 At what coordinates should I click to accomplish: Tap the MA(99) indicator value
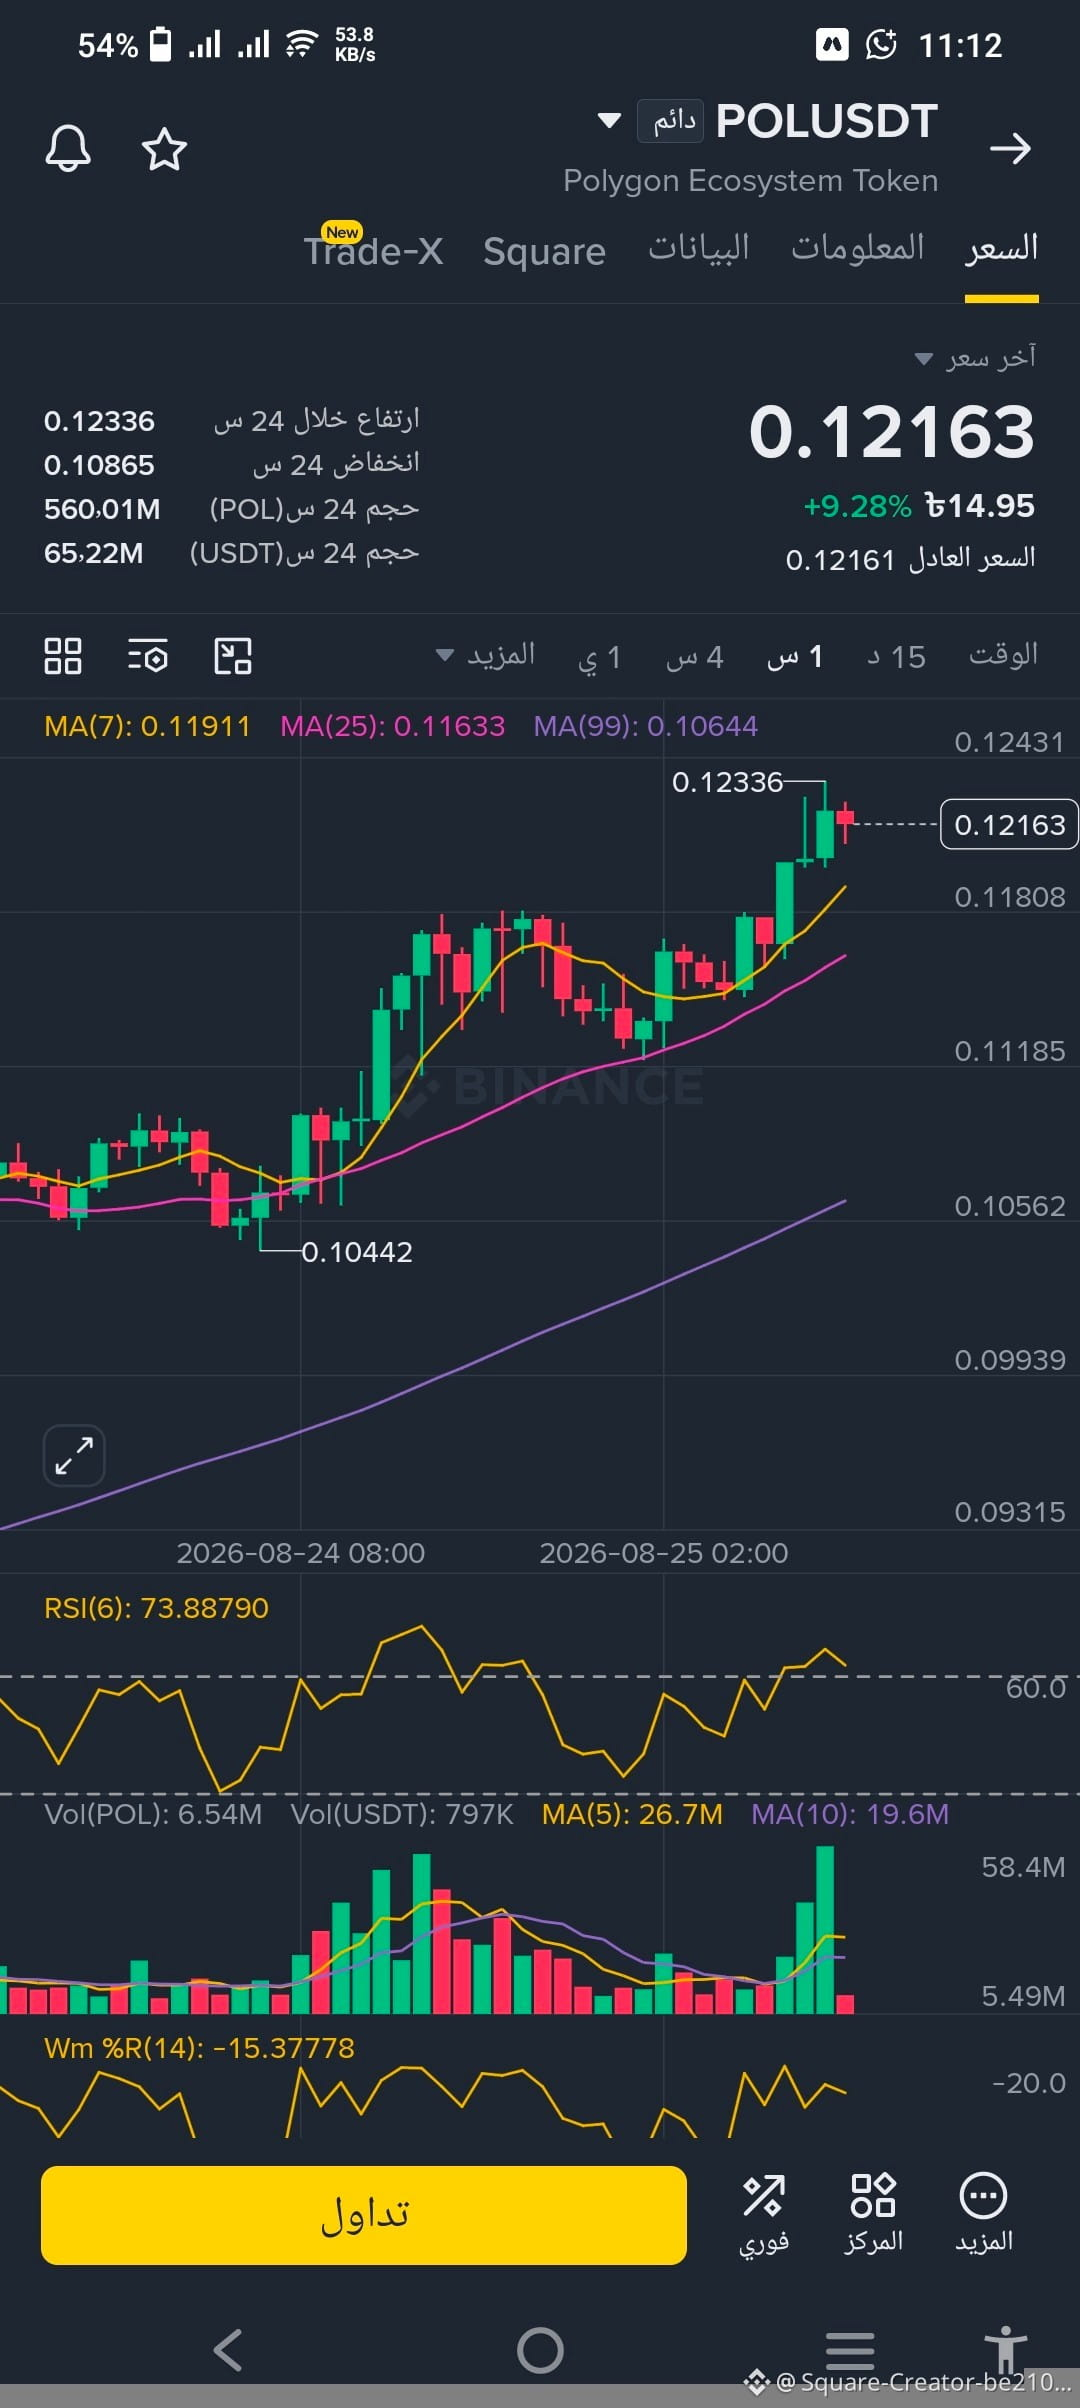click(x=646, y=726)
